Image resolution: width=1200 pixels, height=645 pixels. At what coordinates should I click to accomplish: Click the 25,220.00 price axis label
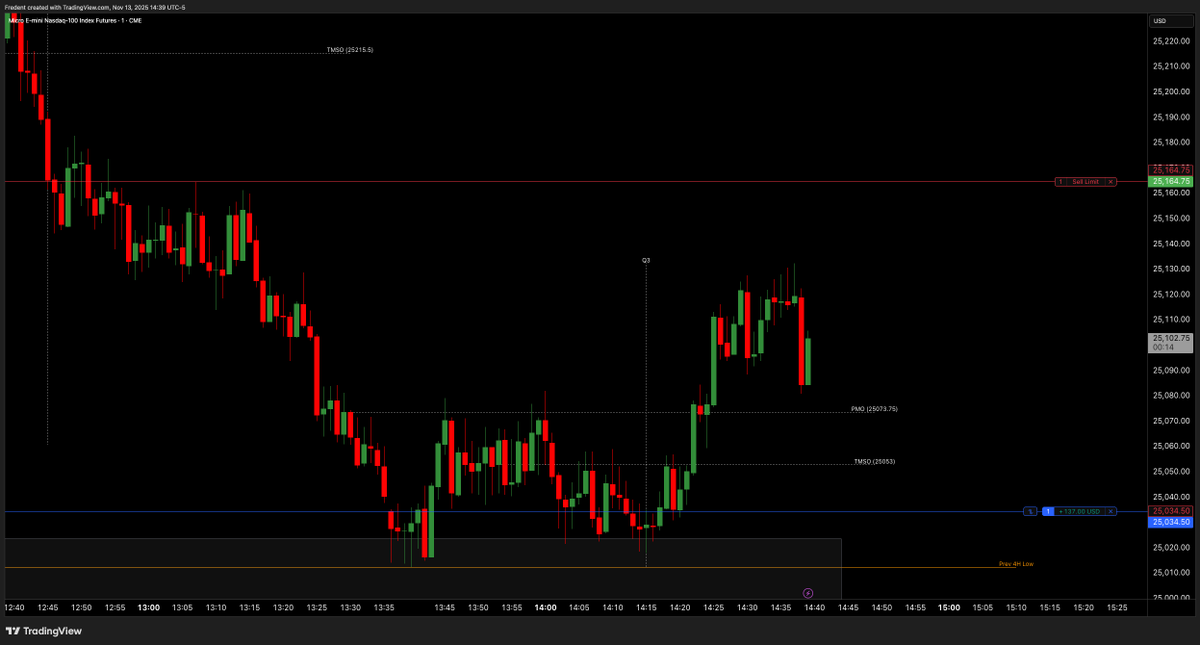tap(1170, 41)
